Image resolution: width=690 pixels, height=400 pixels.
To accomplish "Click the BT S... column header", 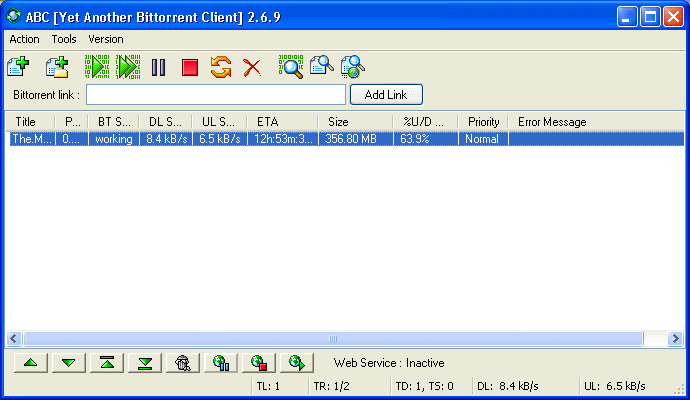I will [x=114, y=122].
